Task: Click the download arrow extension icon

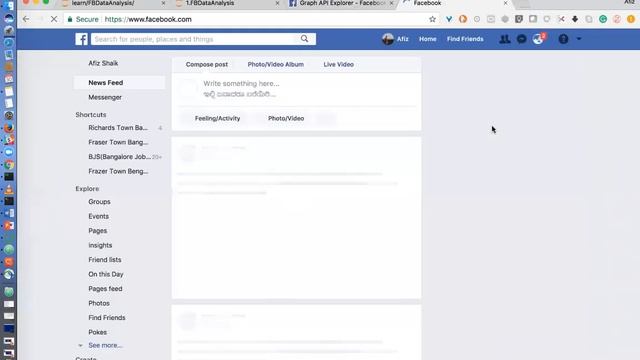Action: (x=575, y=19)
